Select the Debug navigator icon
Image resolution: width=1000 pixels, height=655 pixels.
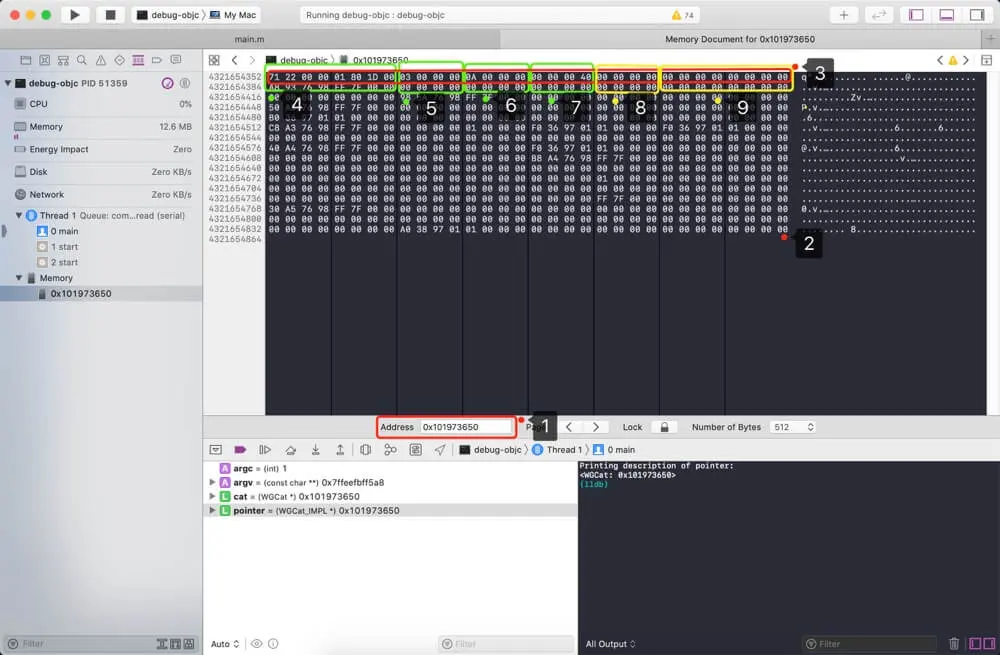(138, 60)
